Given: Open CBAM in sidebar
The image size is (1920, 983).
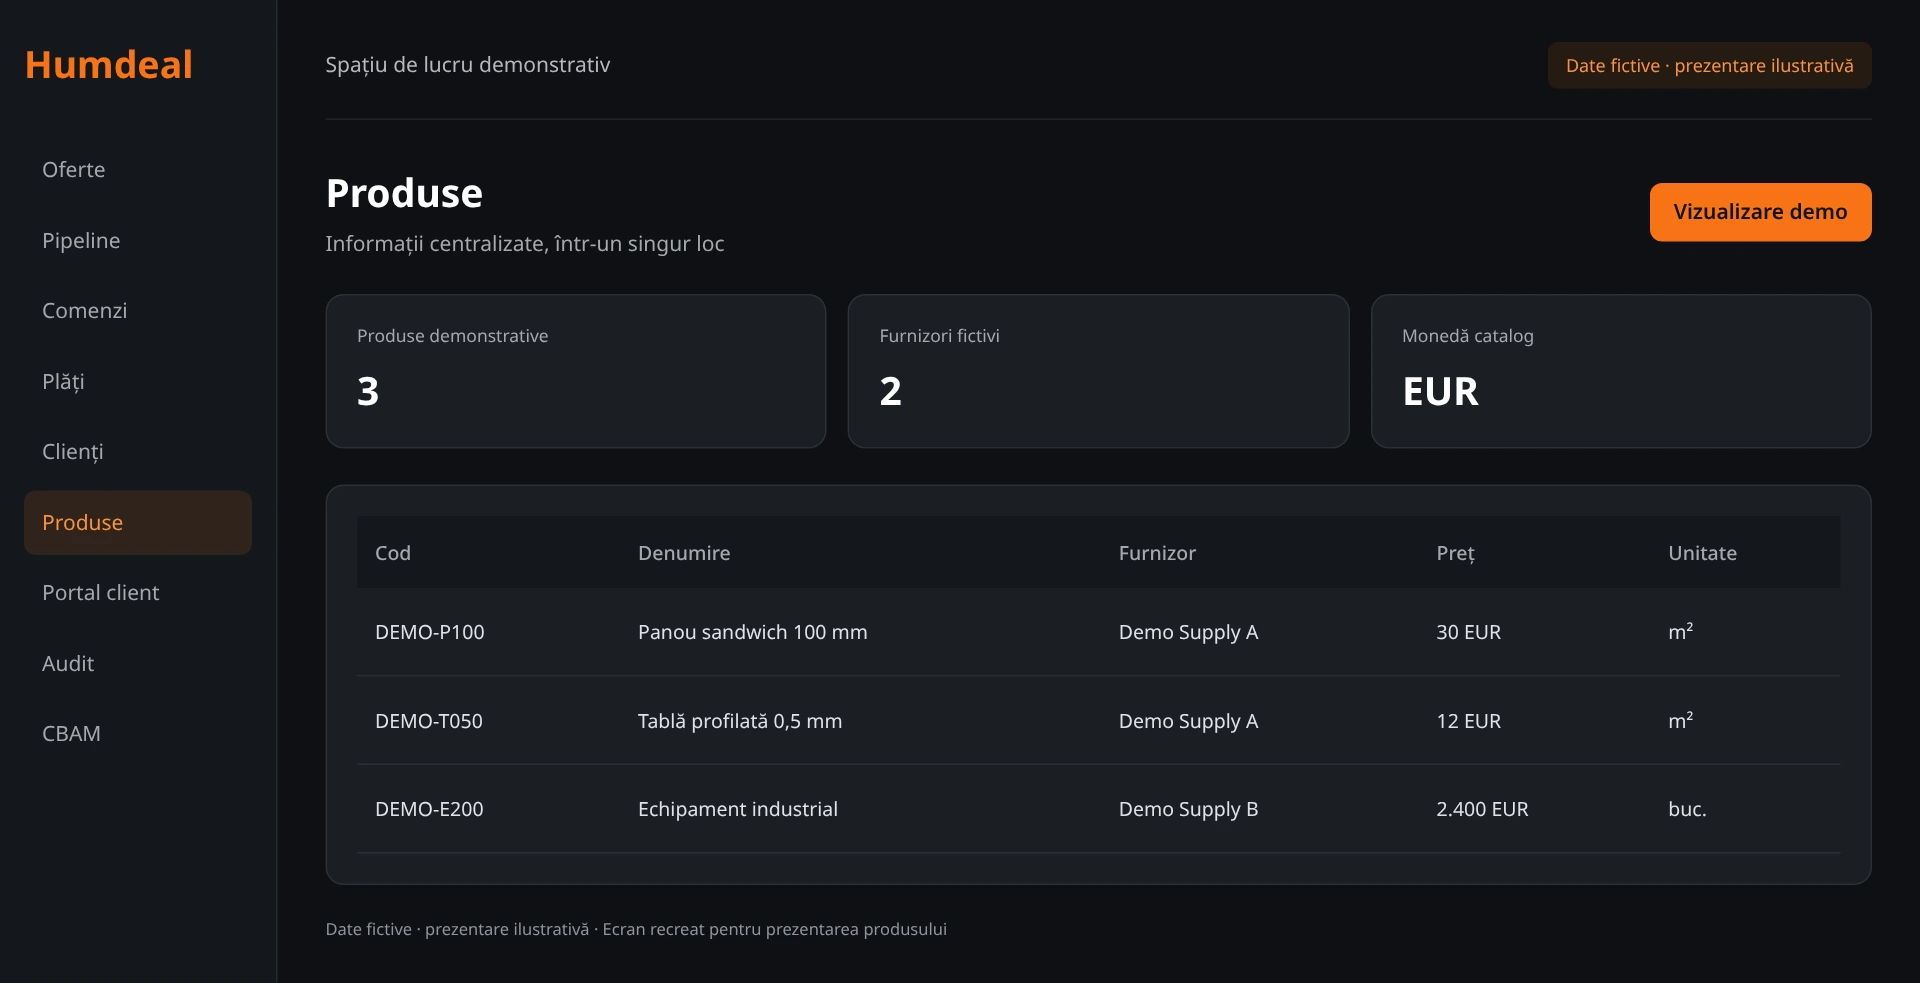Looking at the screenshot, I should pyautogui.click(x=138, y=734).
